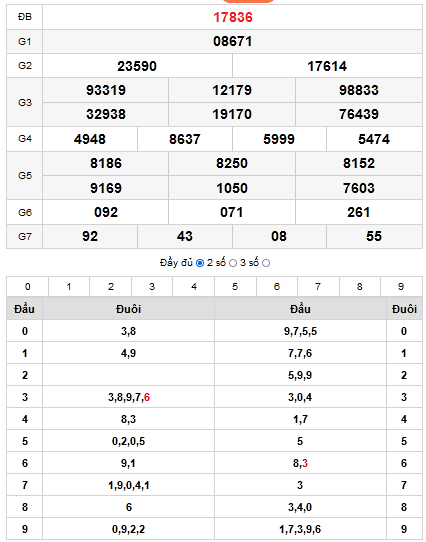Click the G2 number 17614
The width and height of the screenshot is (426, 542).
click(327, 66)
